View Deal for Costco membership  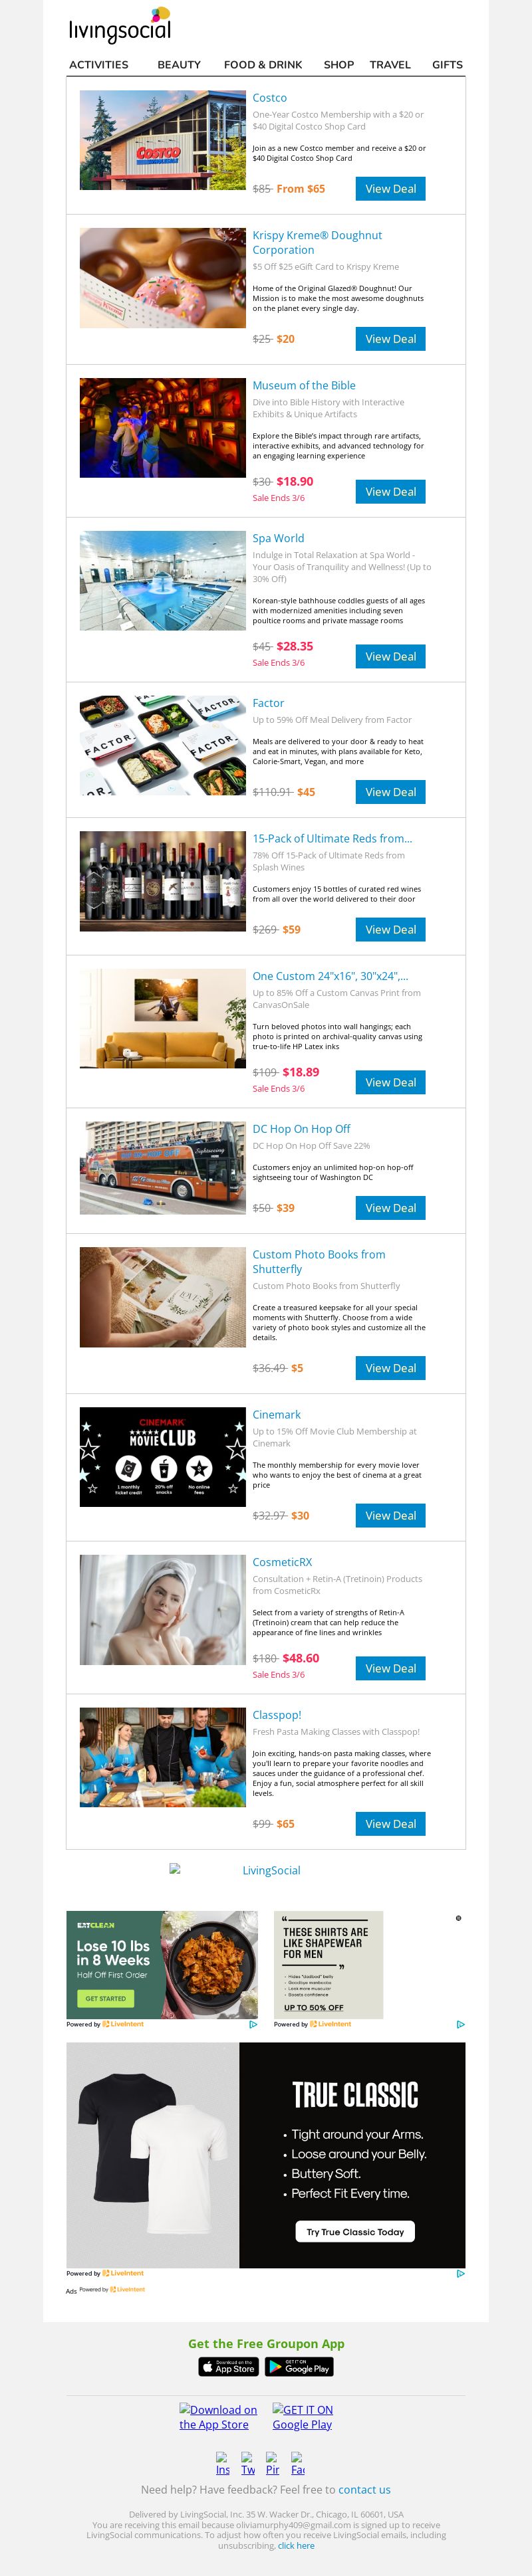390,189
